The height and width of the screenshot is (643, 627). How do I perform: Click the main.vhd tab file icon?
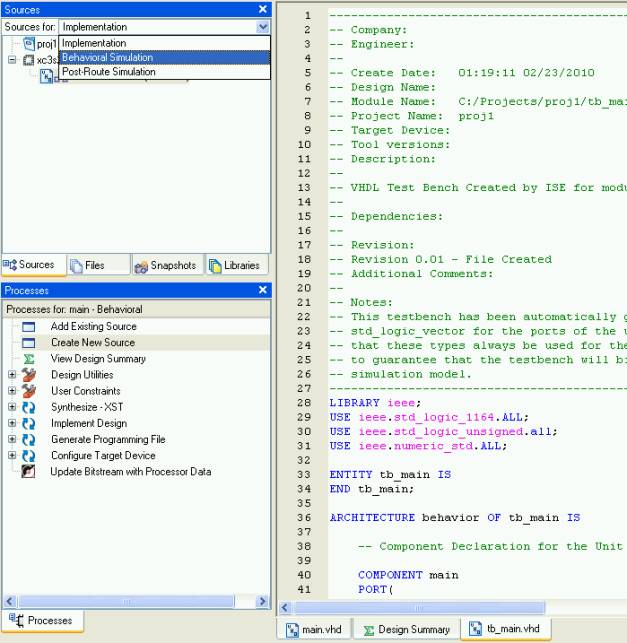[292, 630]
